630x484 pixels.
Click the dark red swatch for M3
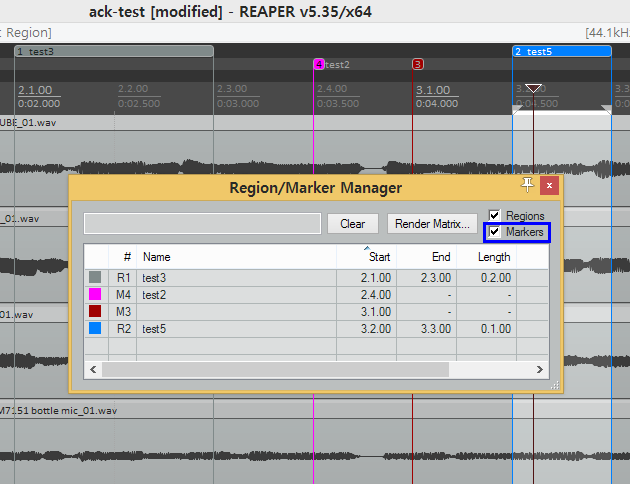(95, 311)
